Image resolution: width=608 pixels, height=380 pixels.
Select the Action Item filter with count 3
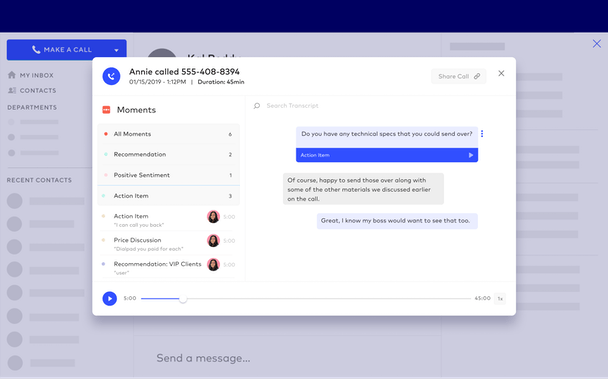[x=168, y=196]
